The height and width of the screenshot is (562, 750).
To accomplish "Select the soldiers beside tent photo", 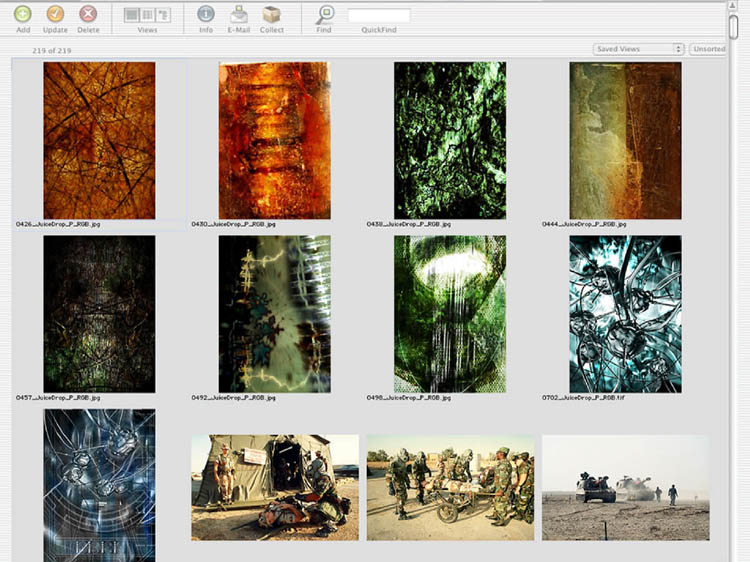I will (275, 487).
